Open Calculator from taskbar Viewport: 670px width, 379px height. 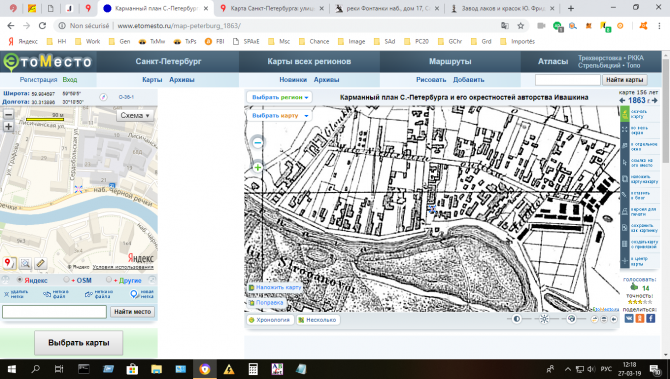coord(253,369)
